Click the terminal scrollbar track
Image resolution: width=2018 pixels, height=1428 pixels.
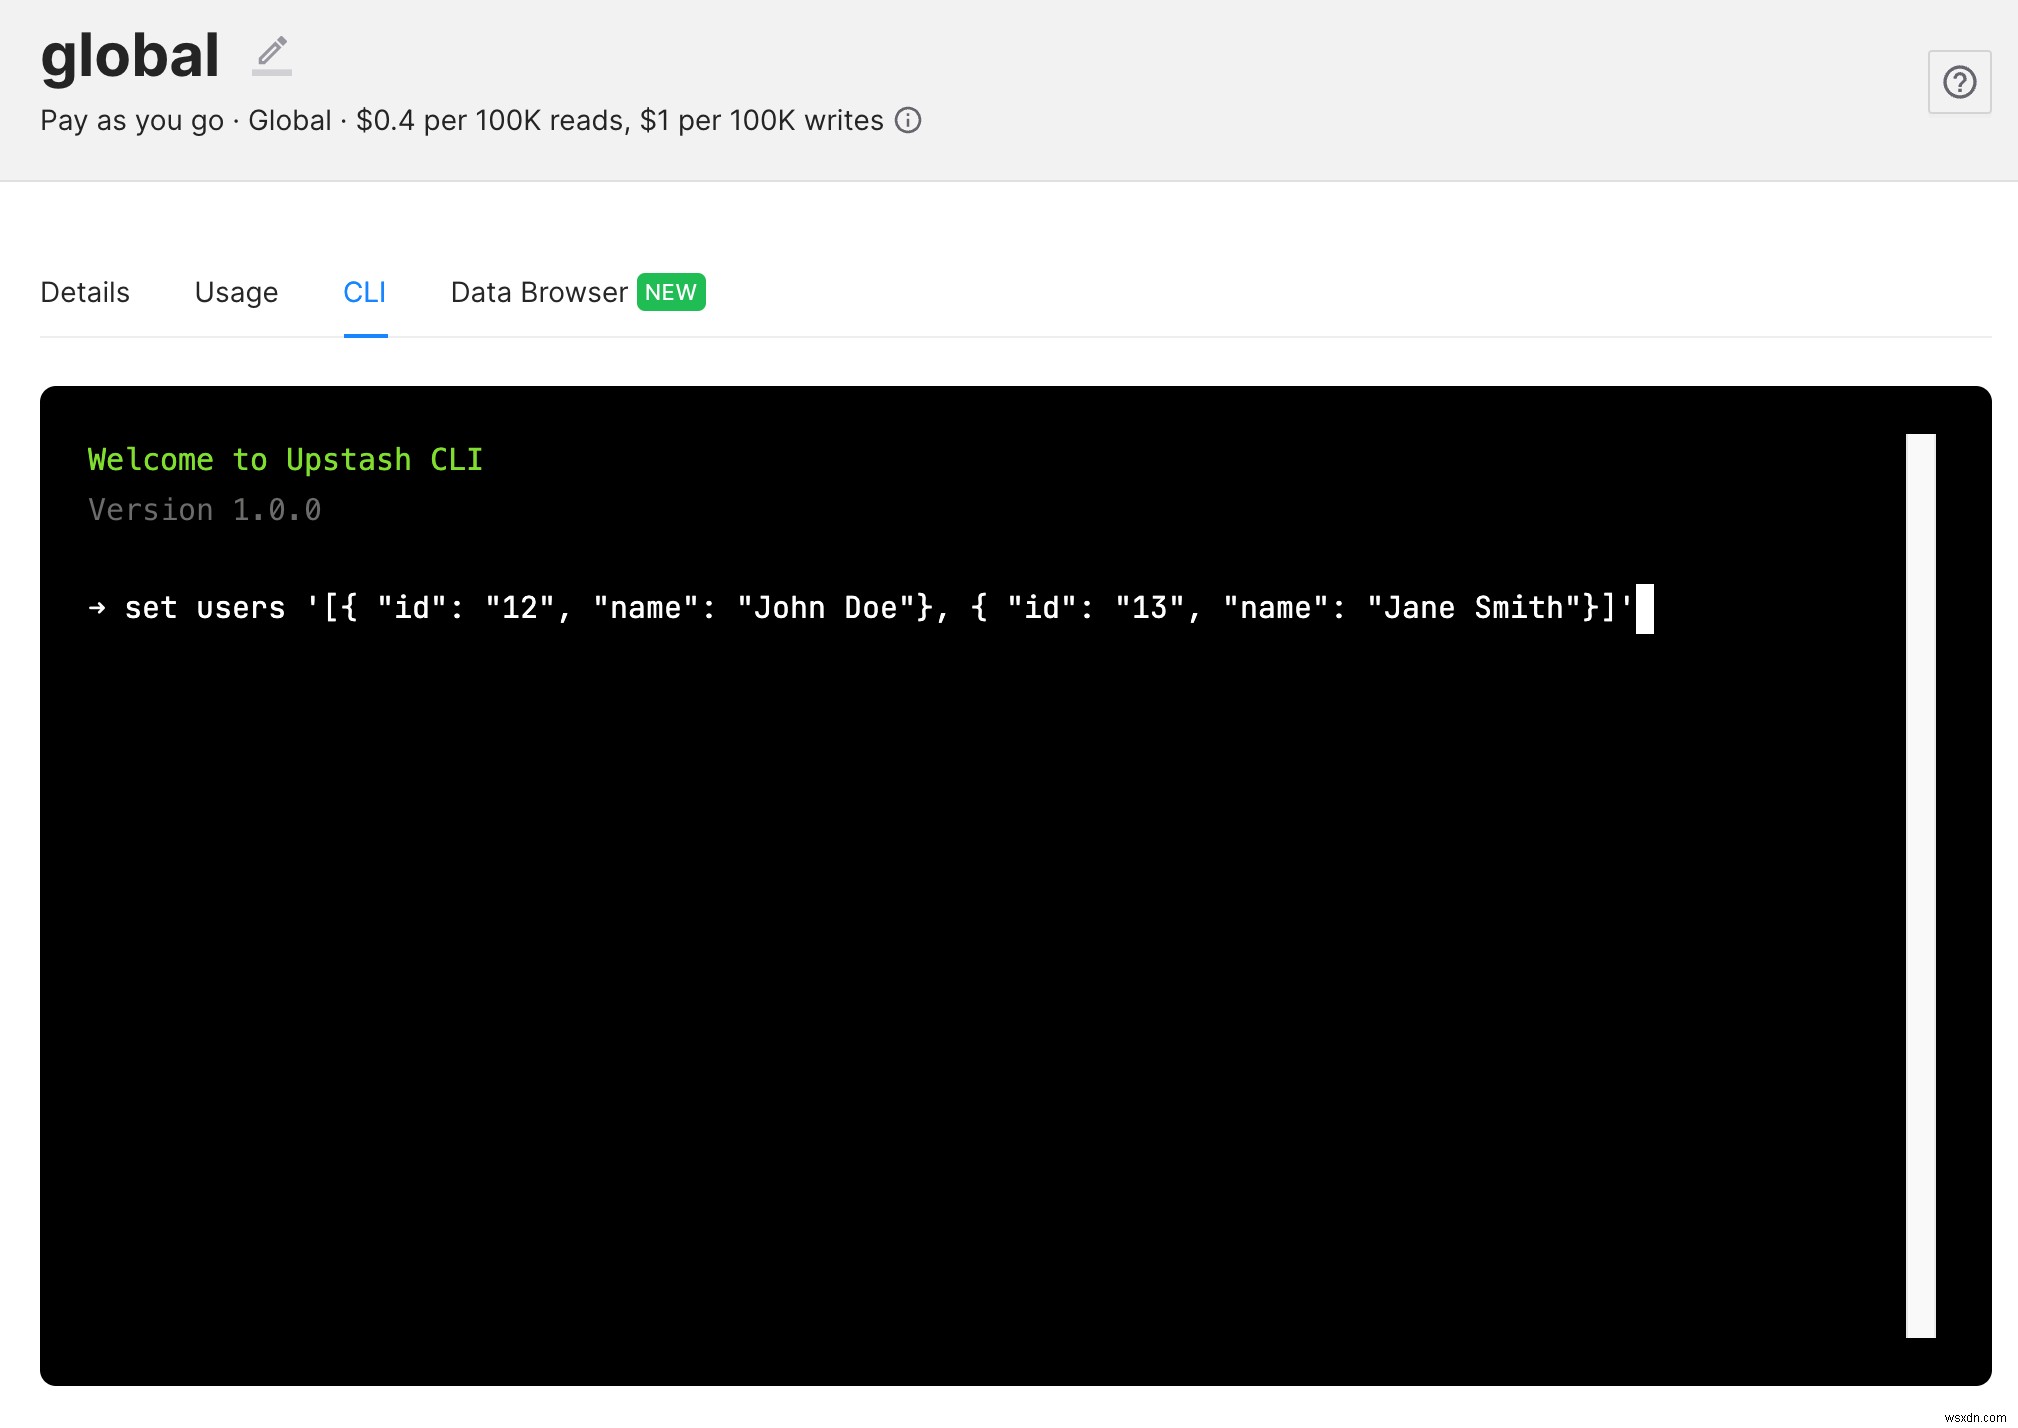pyautogui.click(x=1920, y=885)
